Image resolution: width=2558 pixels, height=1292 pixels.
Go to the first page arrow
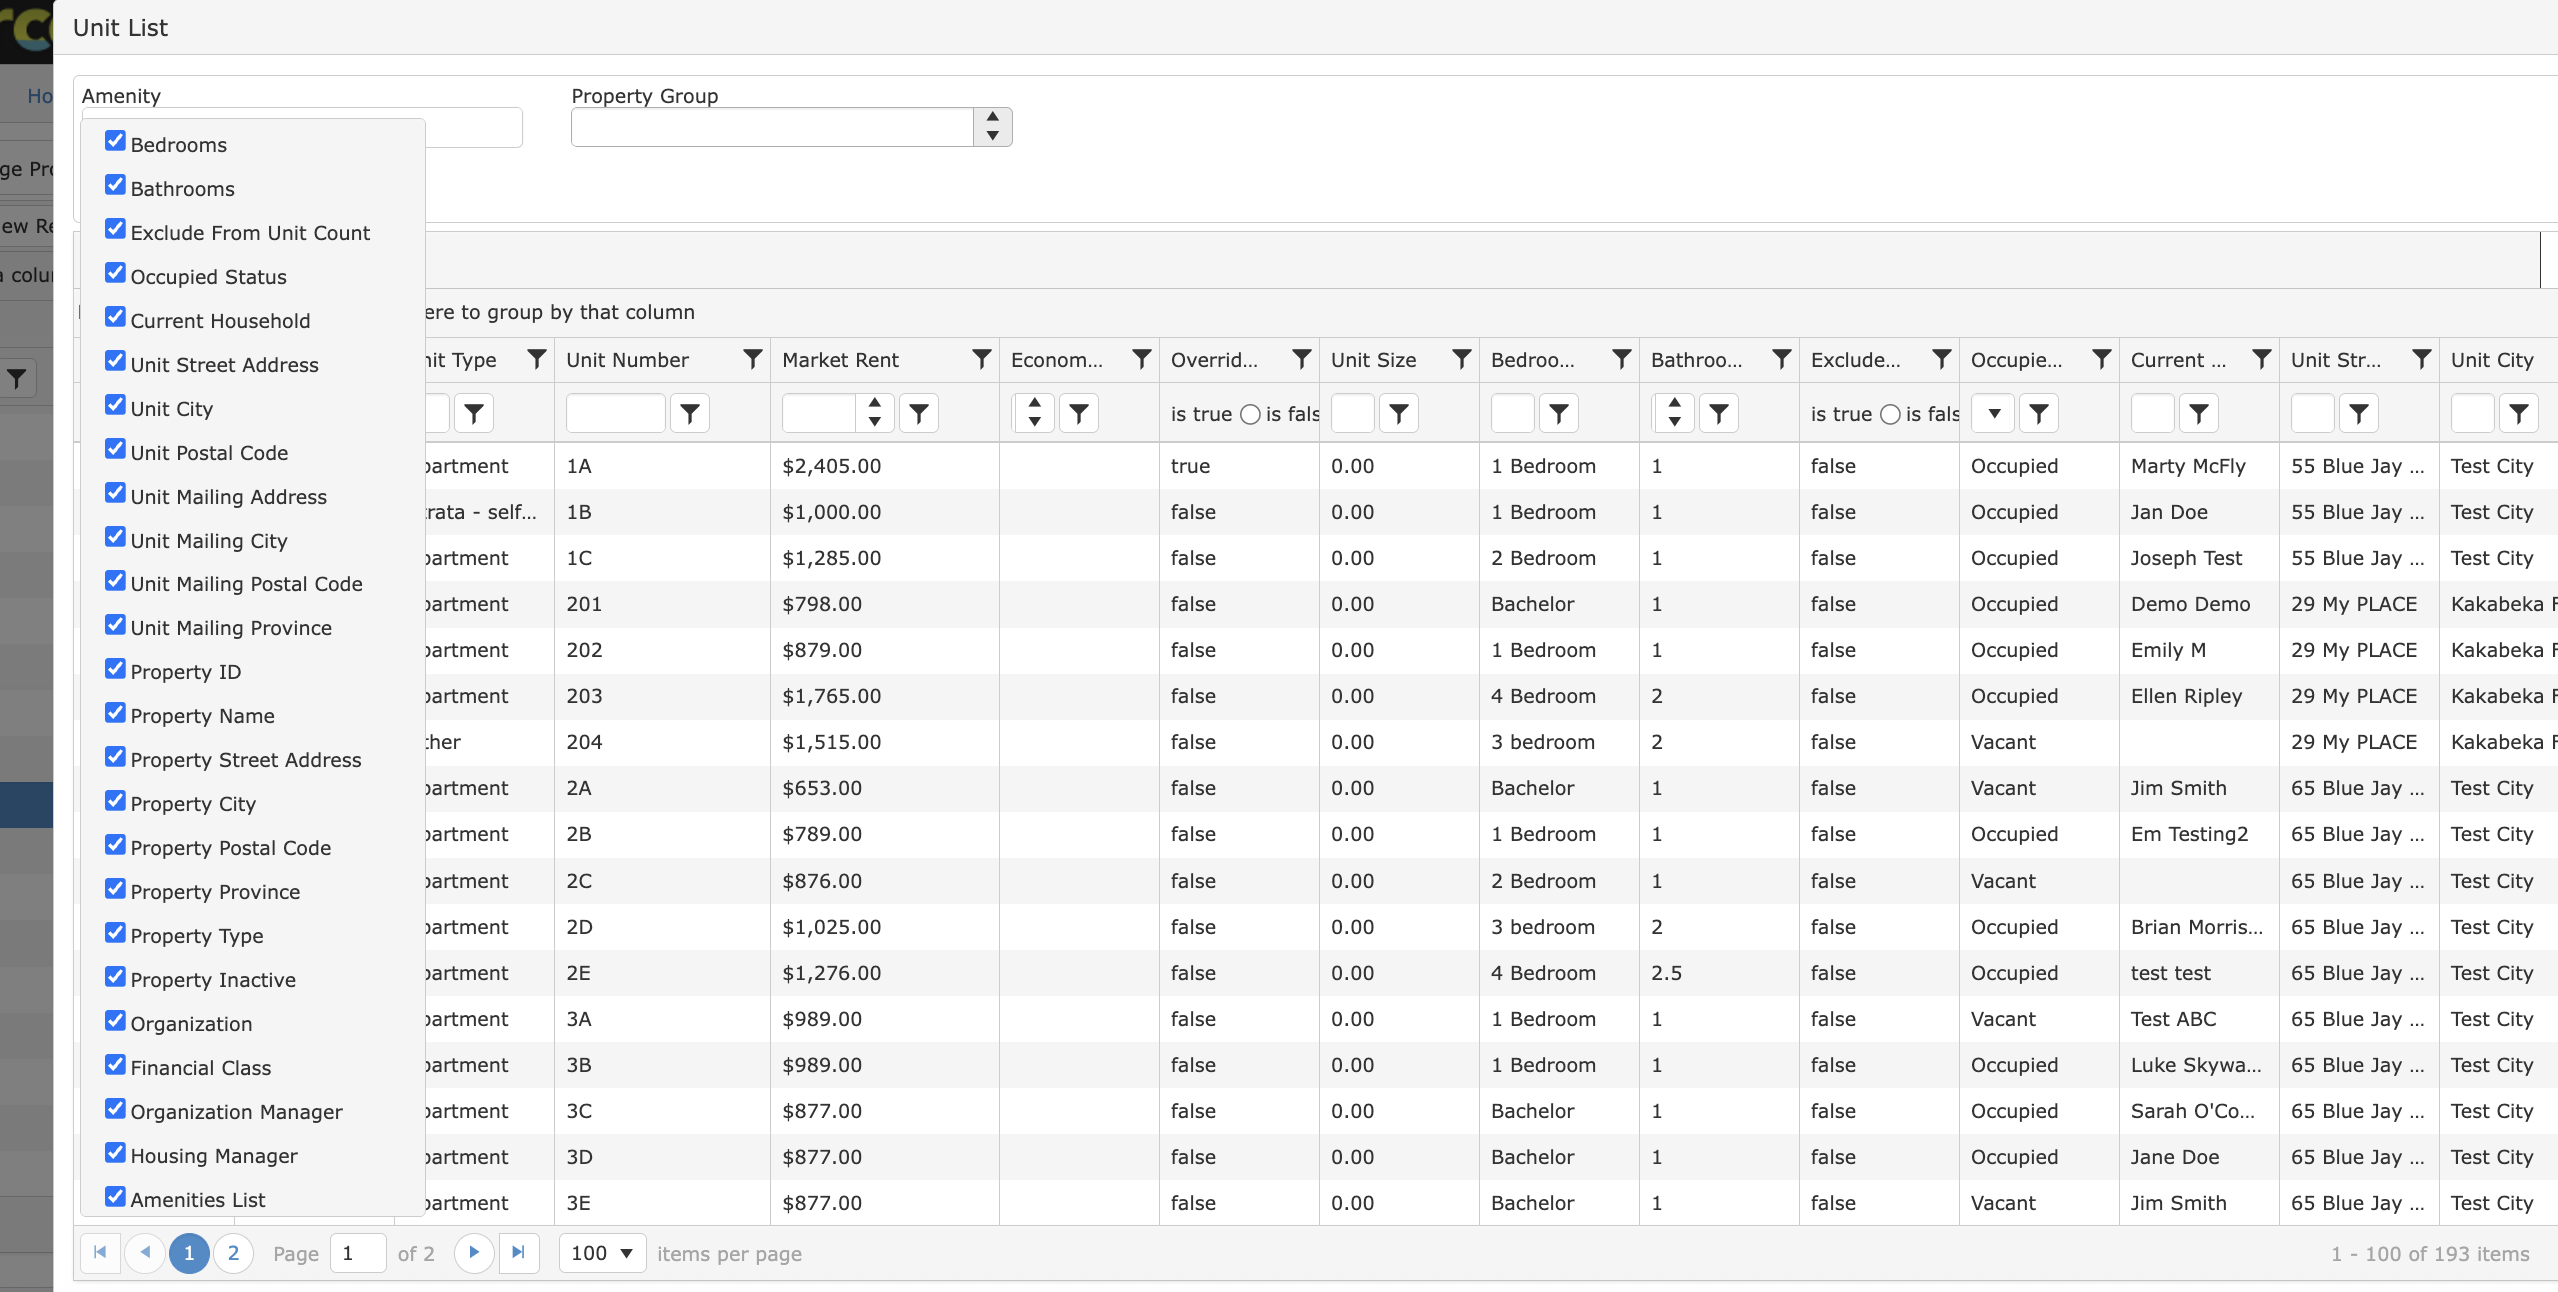(100, 1252)
